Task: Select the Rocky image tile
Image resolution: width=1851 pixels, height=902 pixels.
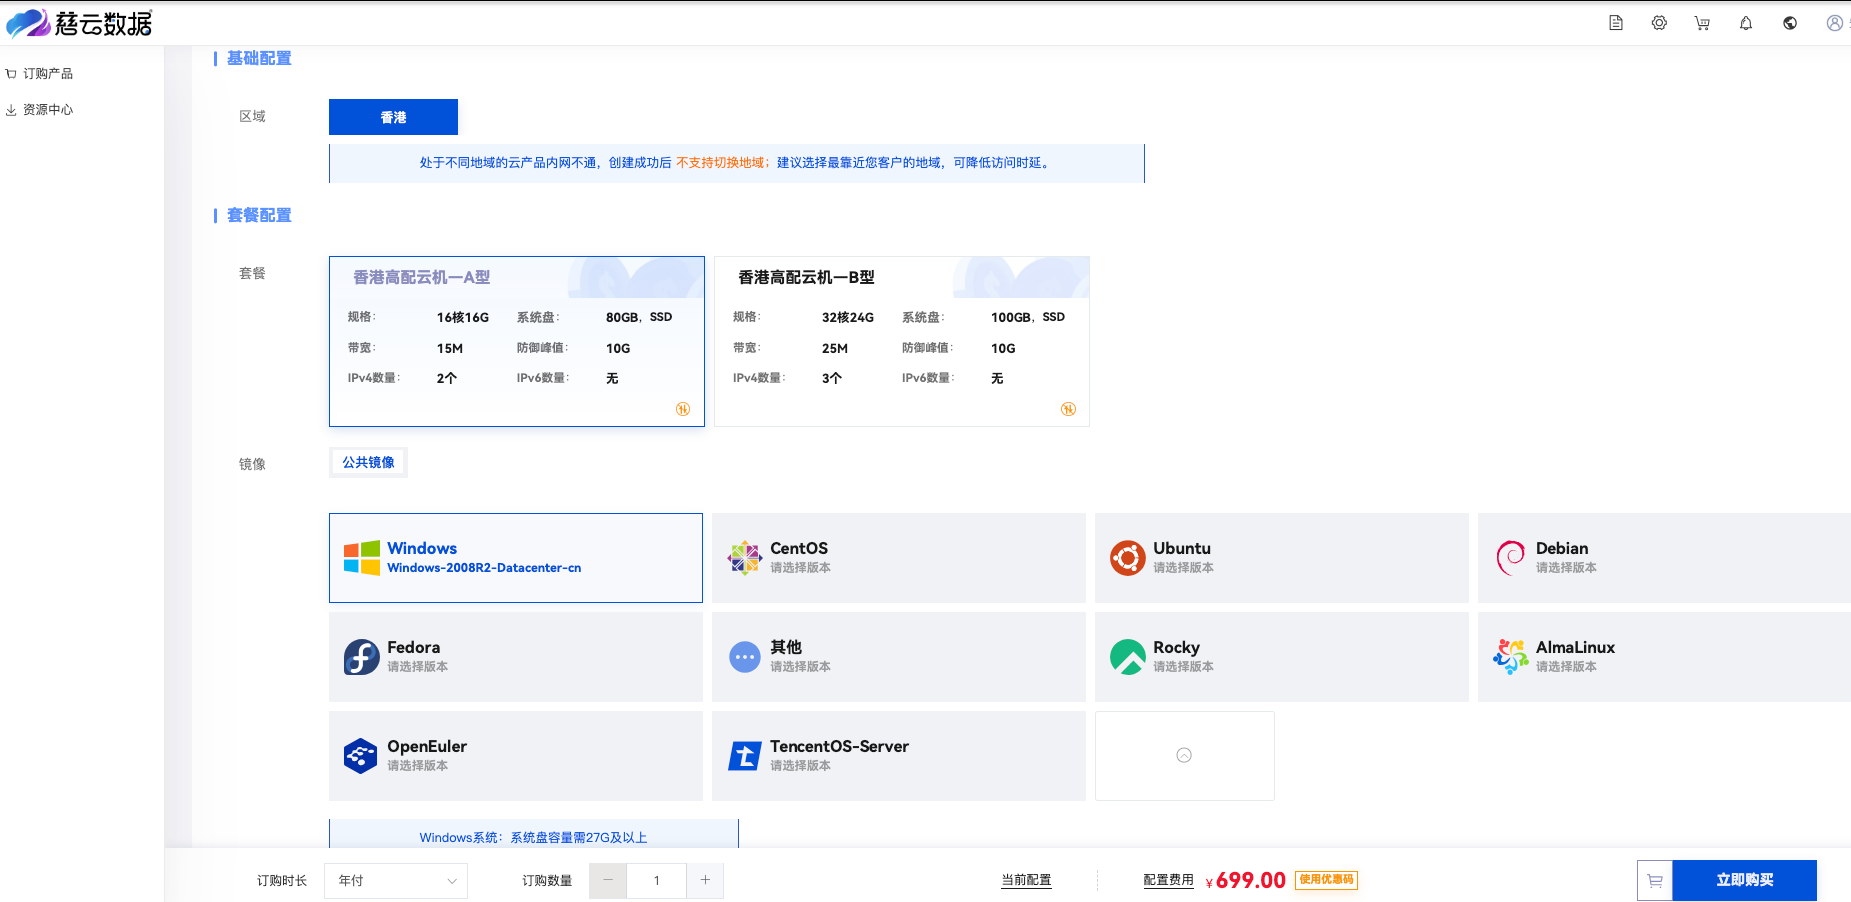Action: pos(1282,657)
